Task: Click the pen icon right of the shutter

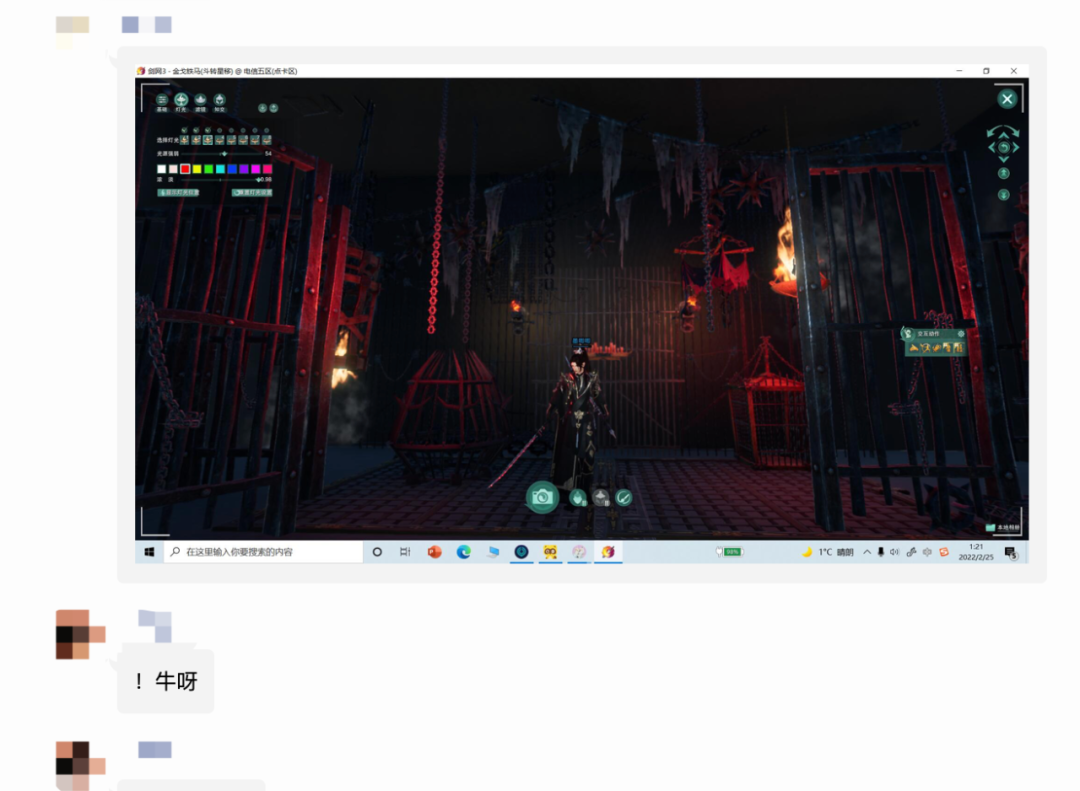Action: tap(624, 497)
